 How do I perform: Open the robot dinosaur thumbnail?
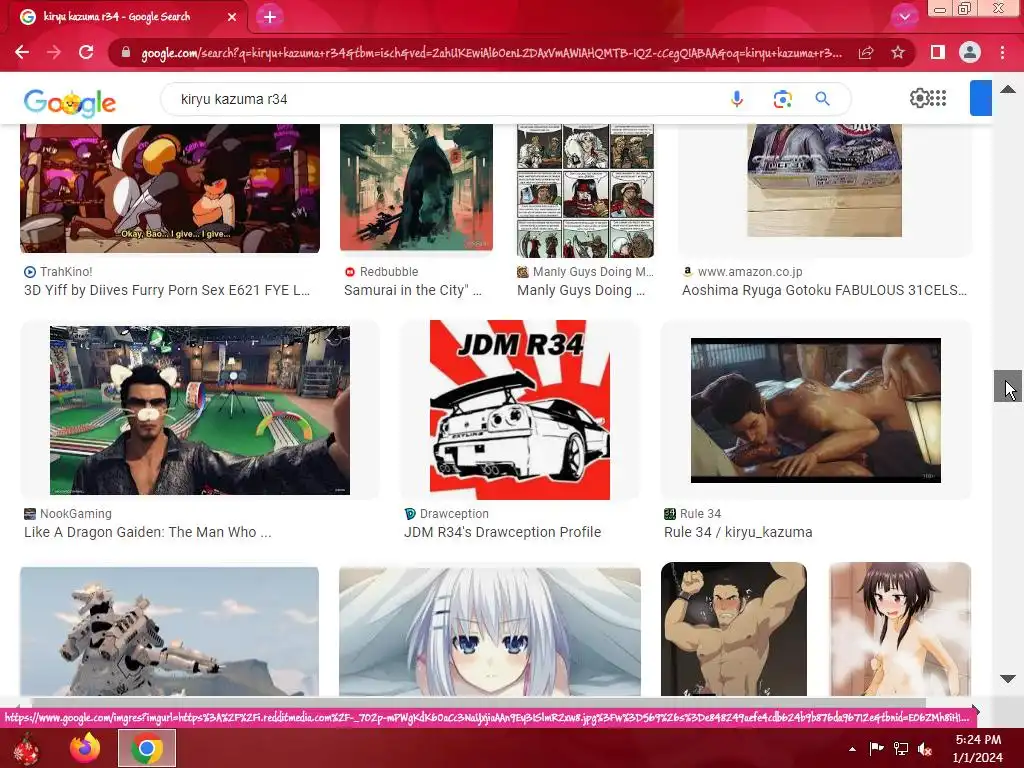click(x=170, y=632)
